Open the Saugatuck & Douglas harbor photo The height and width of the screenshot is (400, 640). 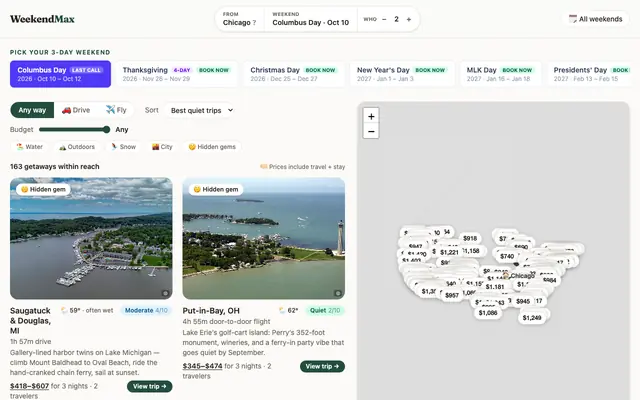click(91, 238)
